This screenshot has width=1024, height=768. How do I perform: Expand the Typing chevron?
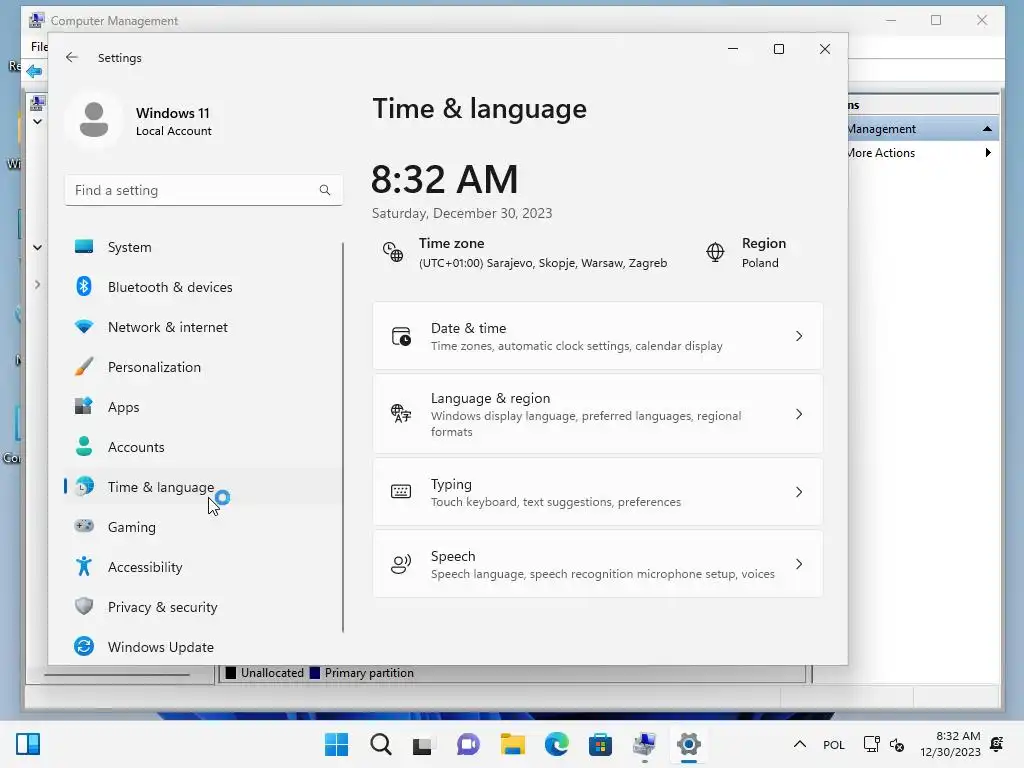(799, 492)
